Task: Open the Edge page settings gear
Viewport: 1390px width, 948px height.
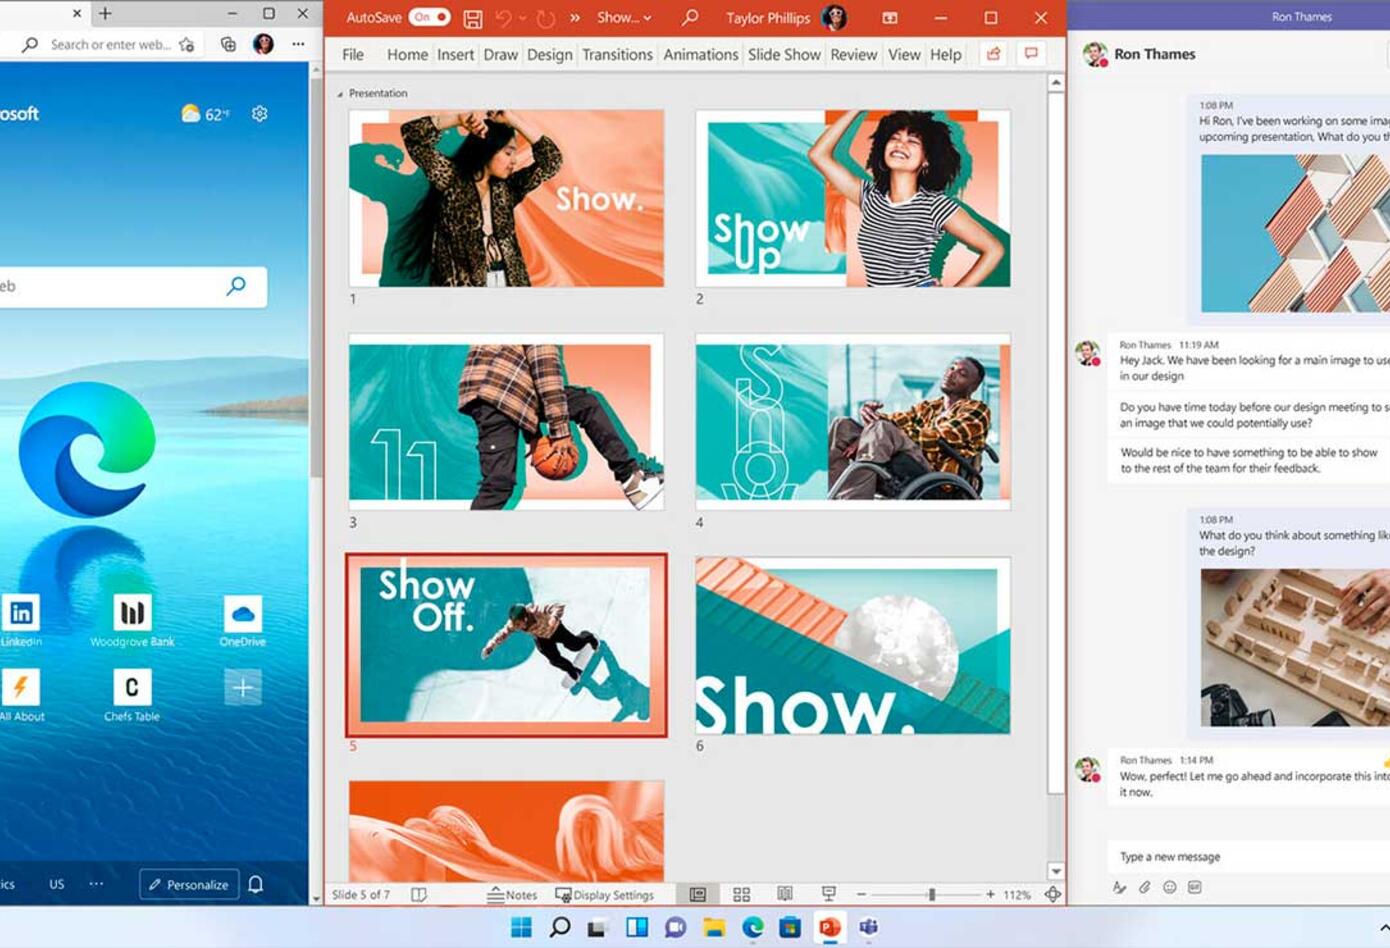Action: click(x=260, y=114)
